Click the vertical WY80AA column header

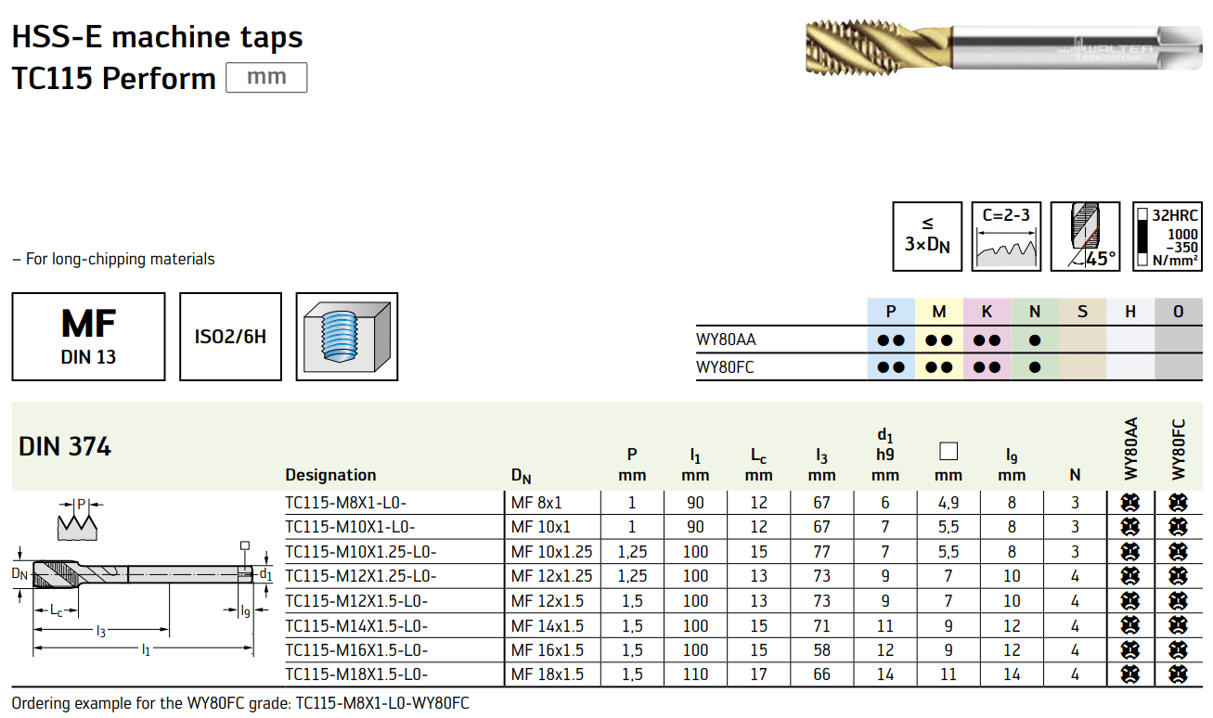1131,448
